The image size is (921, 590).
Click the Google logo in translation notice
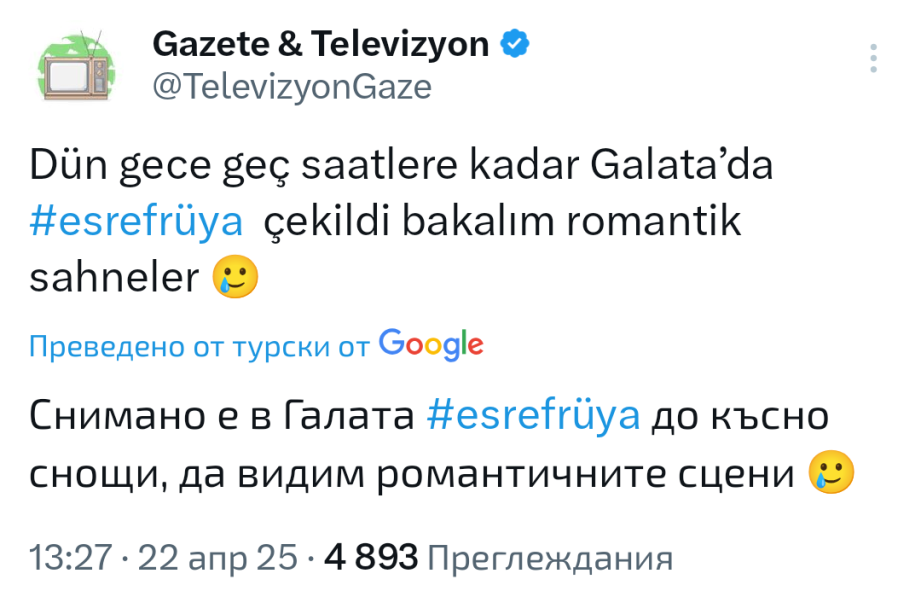click(x=431, y=345)
